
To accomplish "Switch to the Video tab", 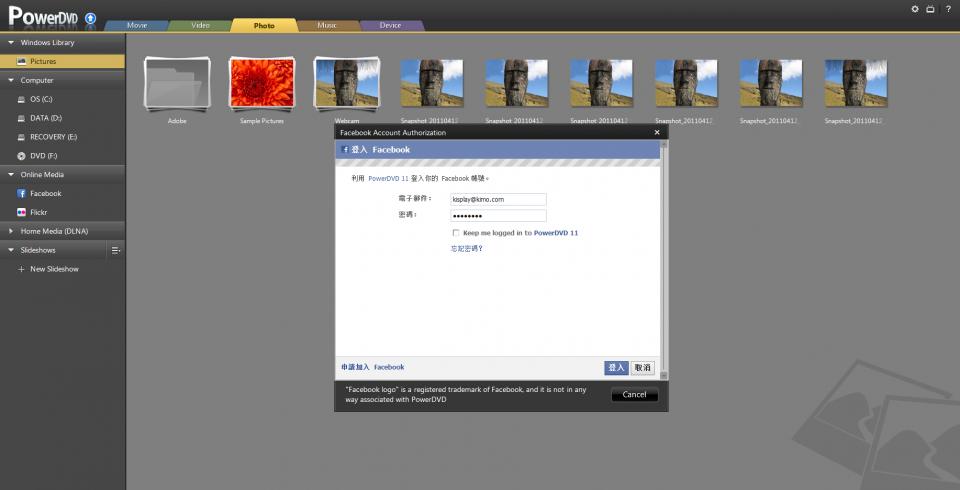I will coord(200,26).
